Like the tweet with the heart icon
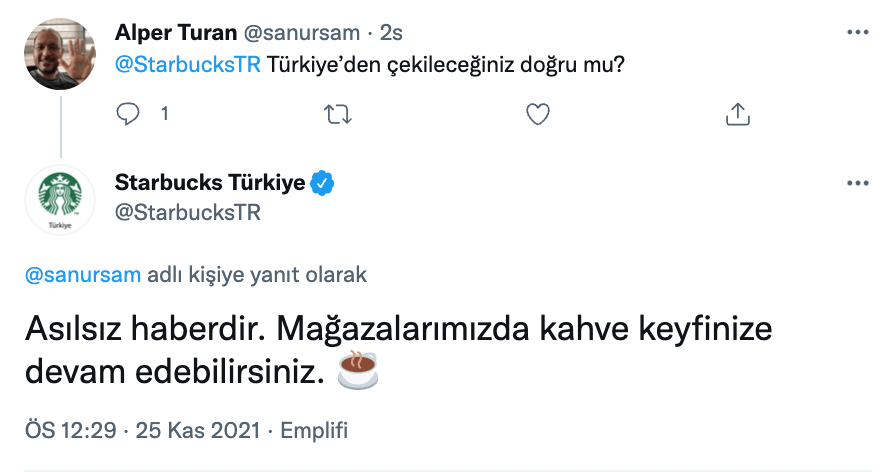This screenshot has height=472, width=896. (x=538, y=114)
